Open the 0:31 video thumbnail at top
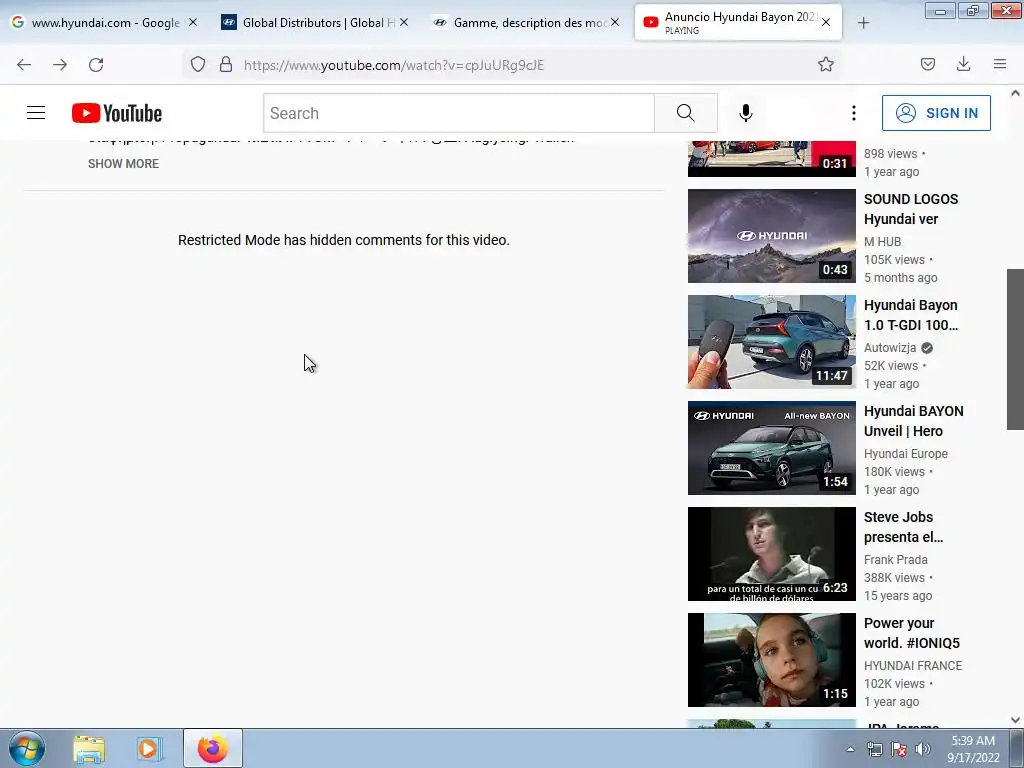This screenshot has width=1024, height=768. pyautogui.click(x=771, y=159)
